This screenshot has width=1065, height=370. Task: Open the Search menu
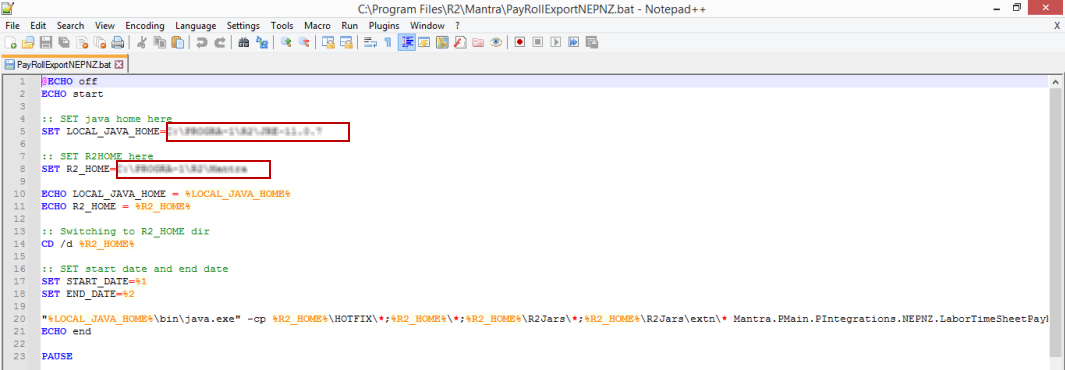pyautogui.click(x=71, y=26)
